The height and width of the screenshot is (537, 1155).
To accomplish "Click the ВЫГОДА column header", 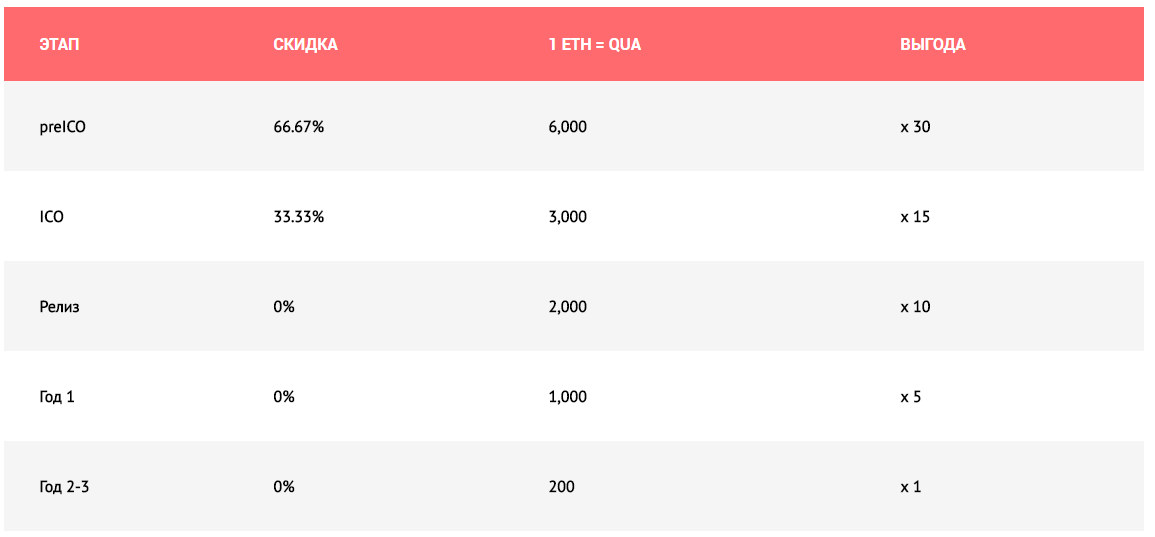I will pyautogui.click(x=933, y=44).
